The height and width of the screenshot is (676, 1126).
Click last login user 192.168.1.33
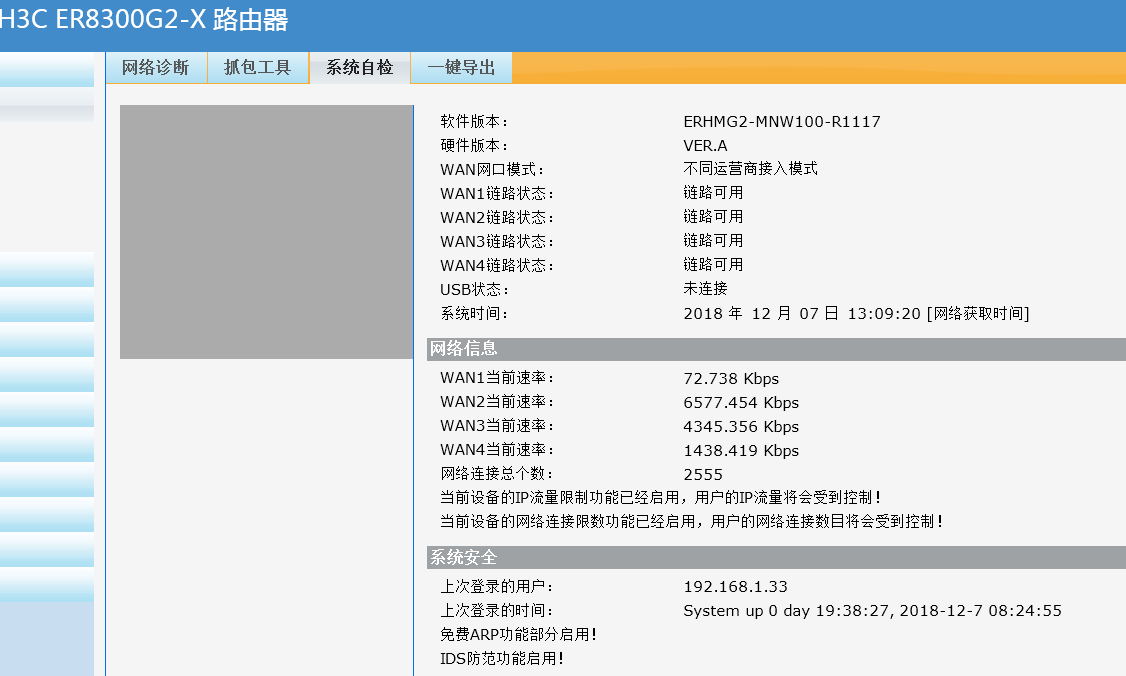pos(735,586)
